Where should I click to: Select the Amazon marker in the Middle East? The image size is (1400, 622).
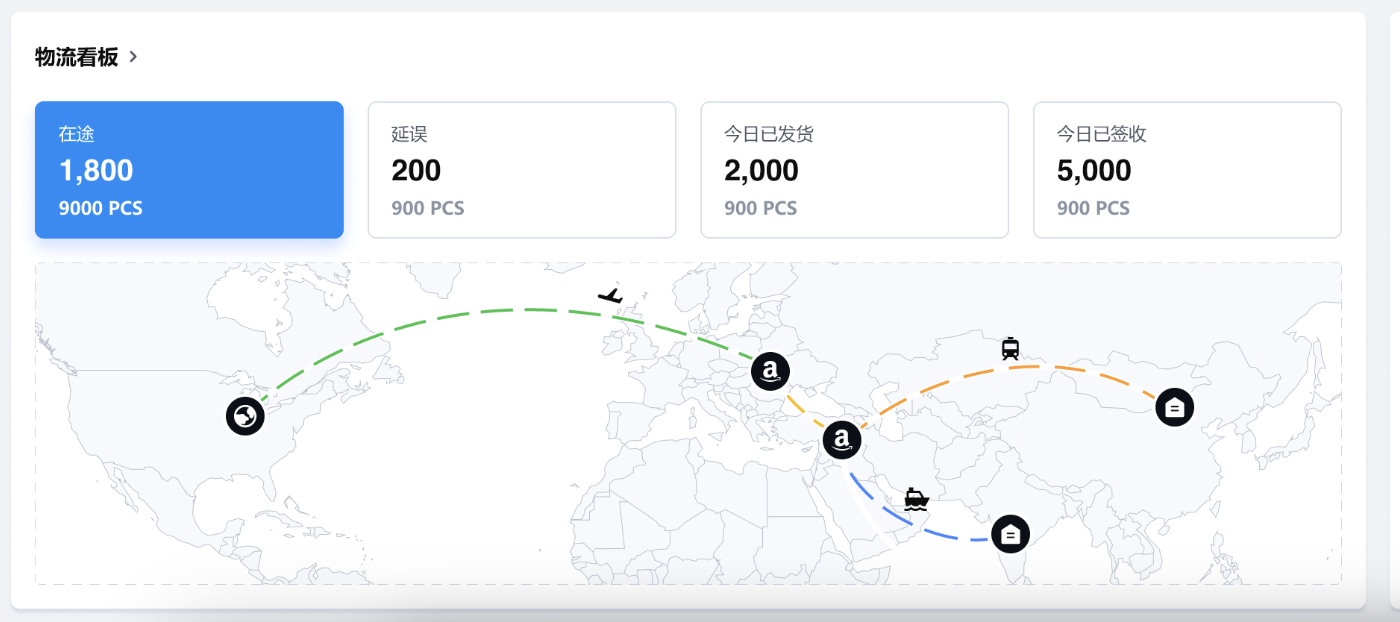[842, 439]
